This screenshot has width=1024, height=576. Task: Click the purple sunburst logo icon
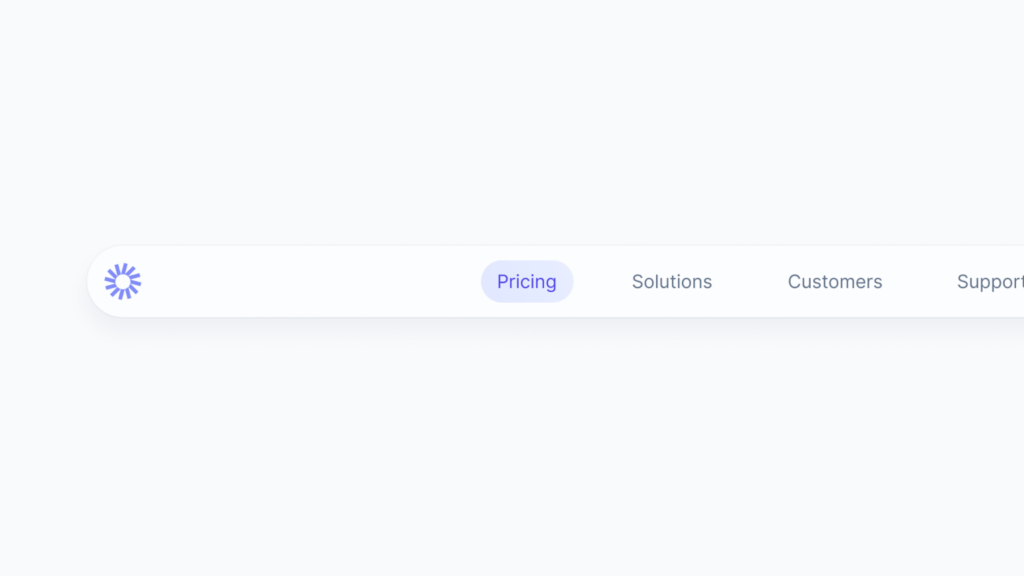tap(123, 281)
